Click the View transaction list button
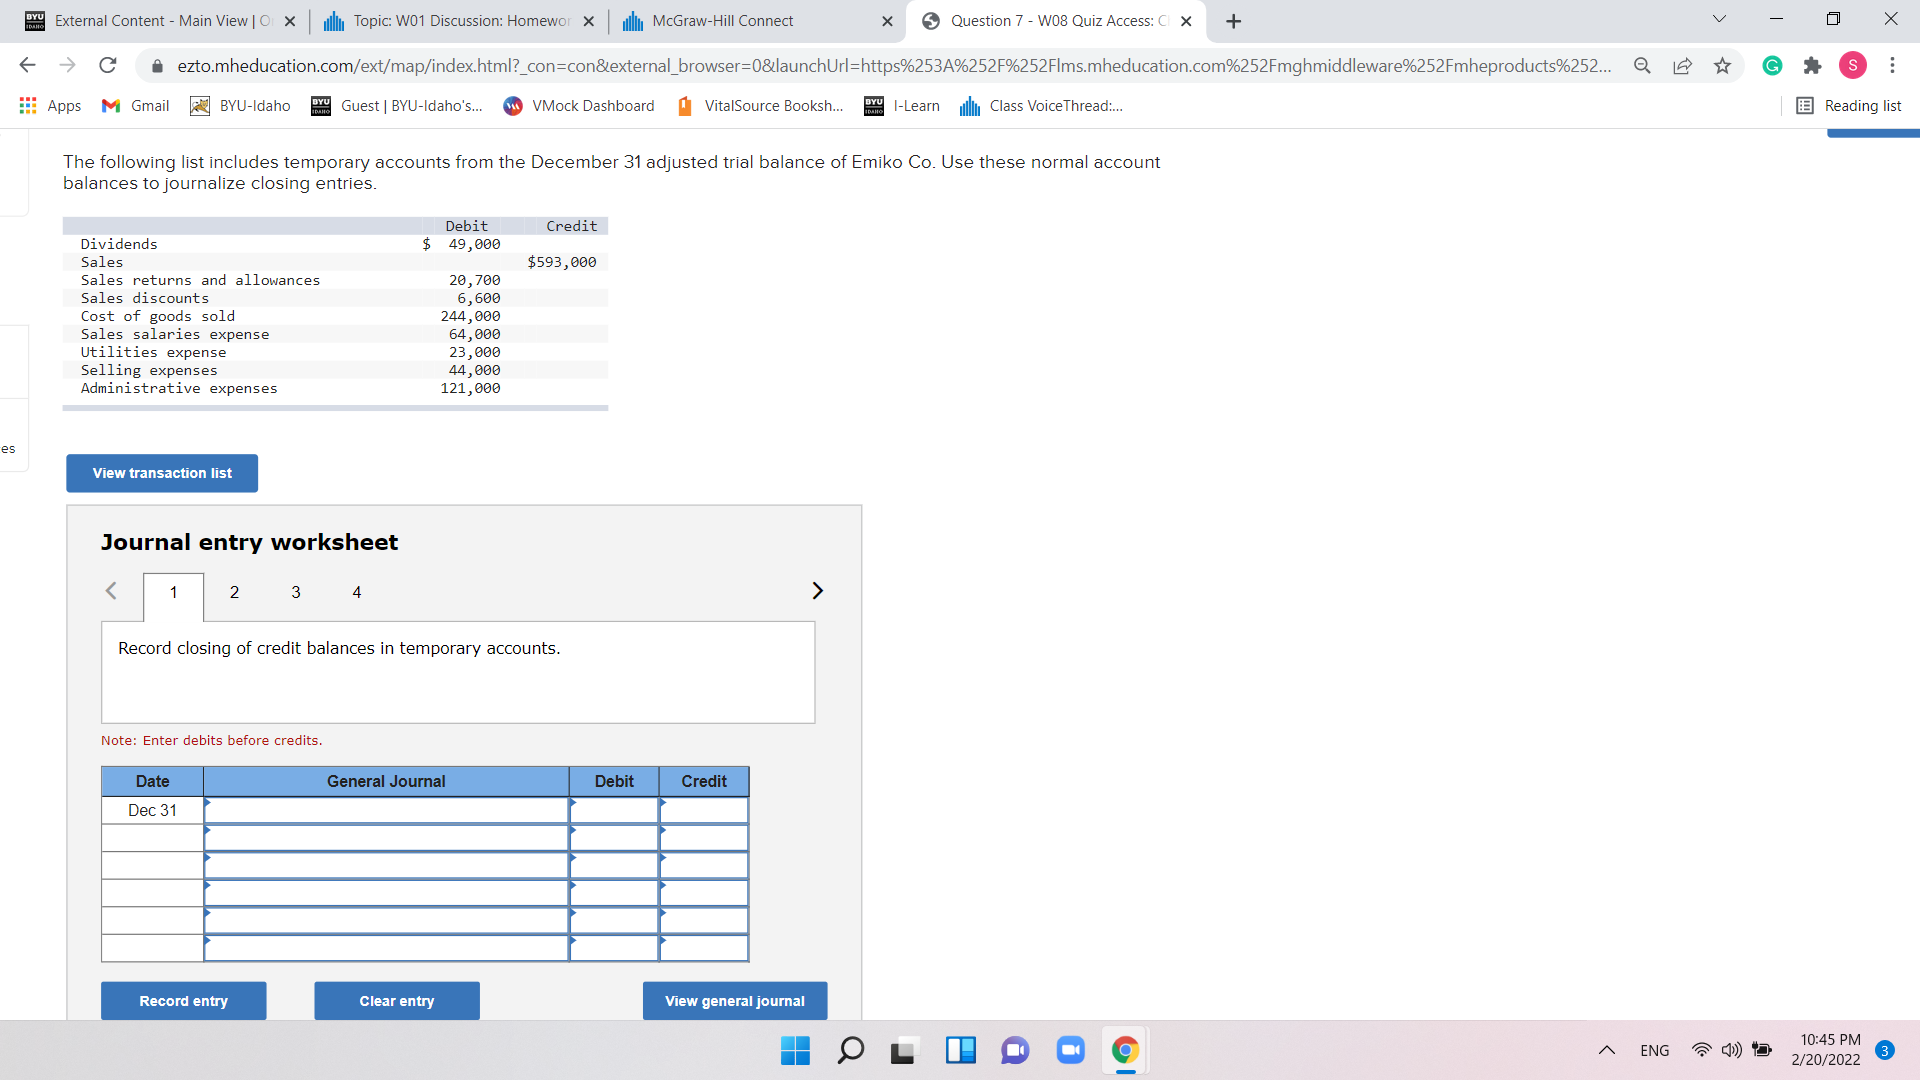The width and height of the screenshot is (1920, 1080). tap(161, 473)
